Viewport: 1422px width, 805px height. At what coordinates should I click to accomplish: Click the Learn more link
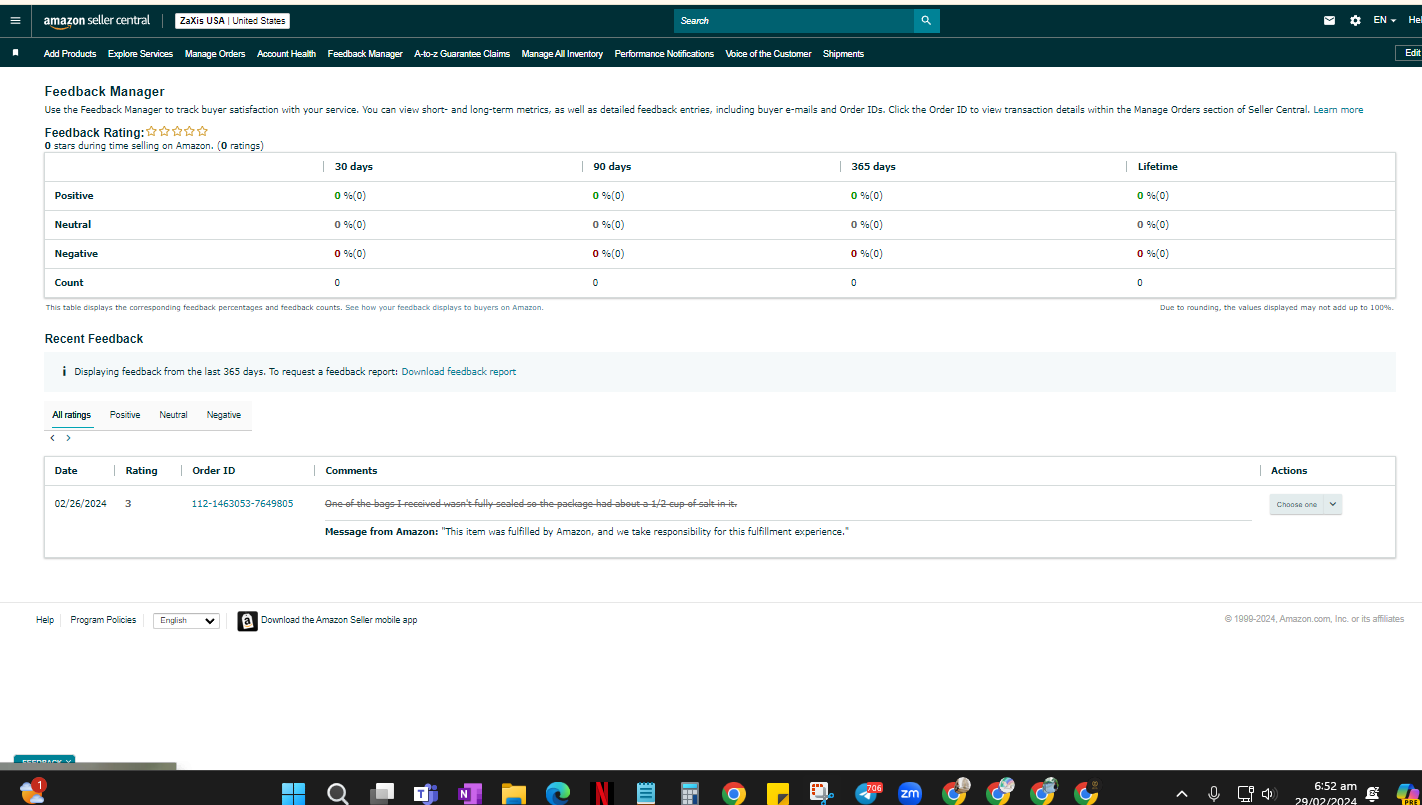point(1338,110)
